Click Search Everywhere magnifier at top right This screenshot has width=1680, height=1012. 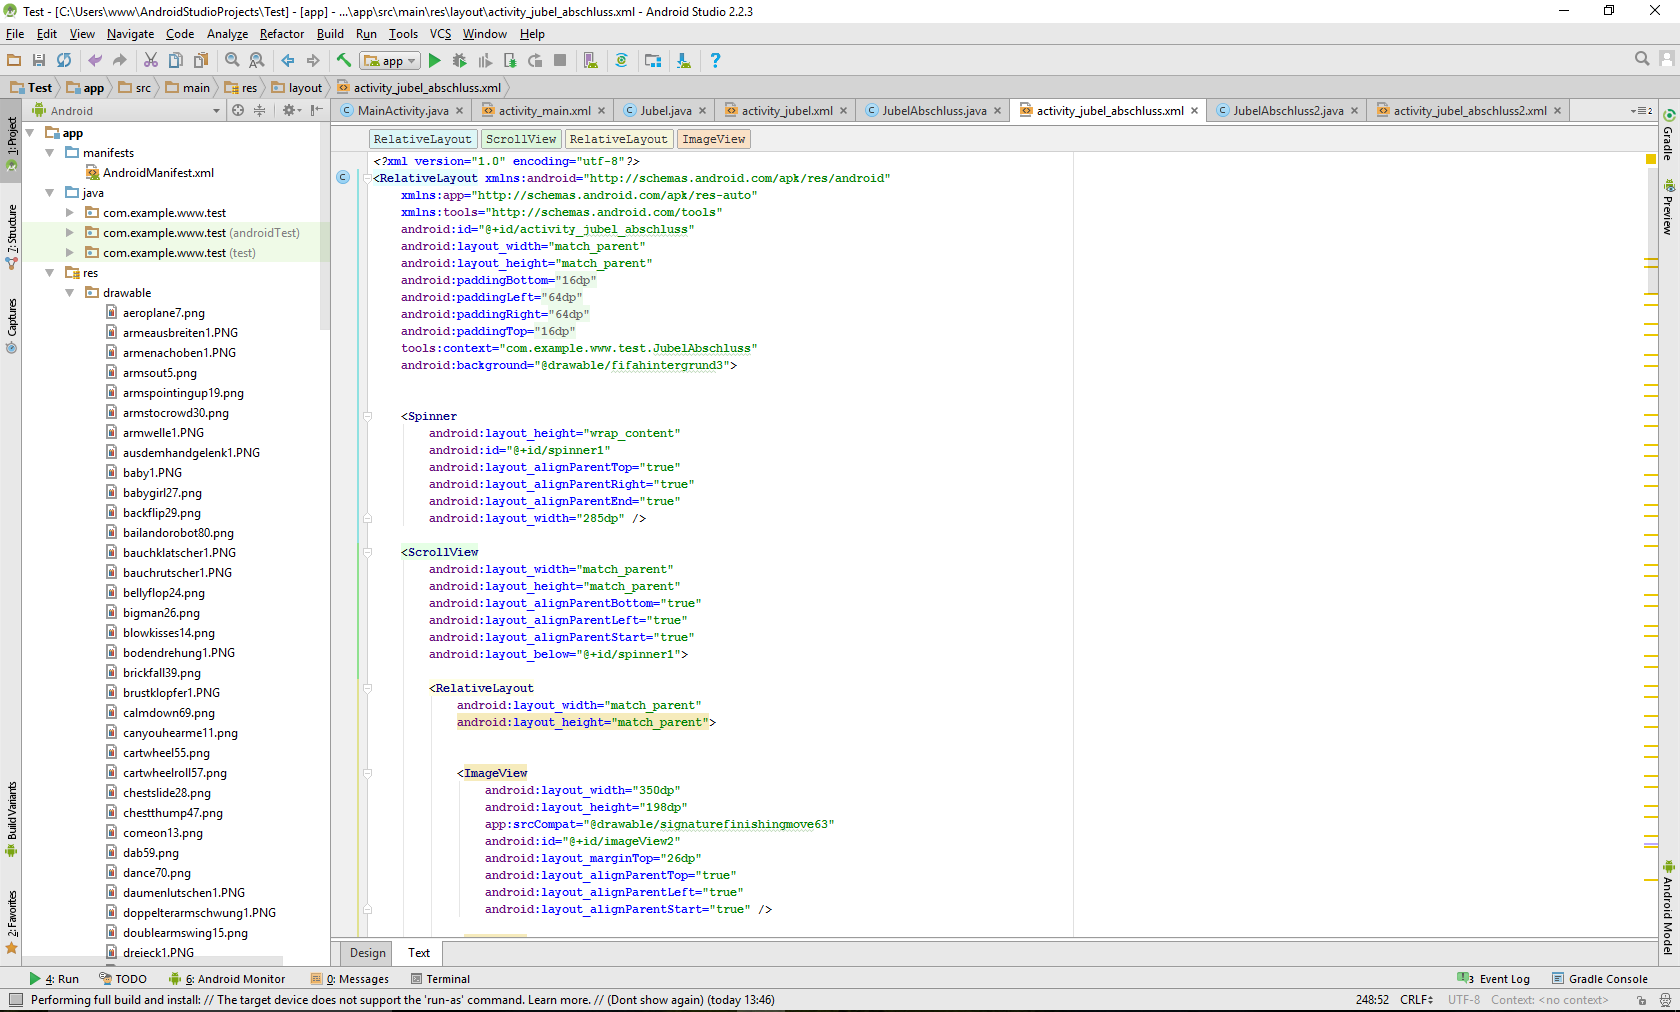pyautogui.click(x=1641, y=60)
